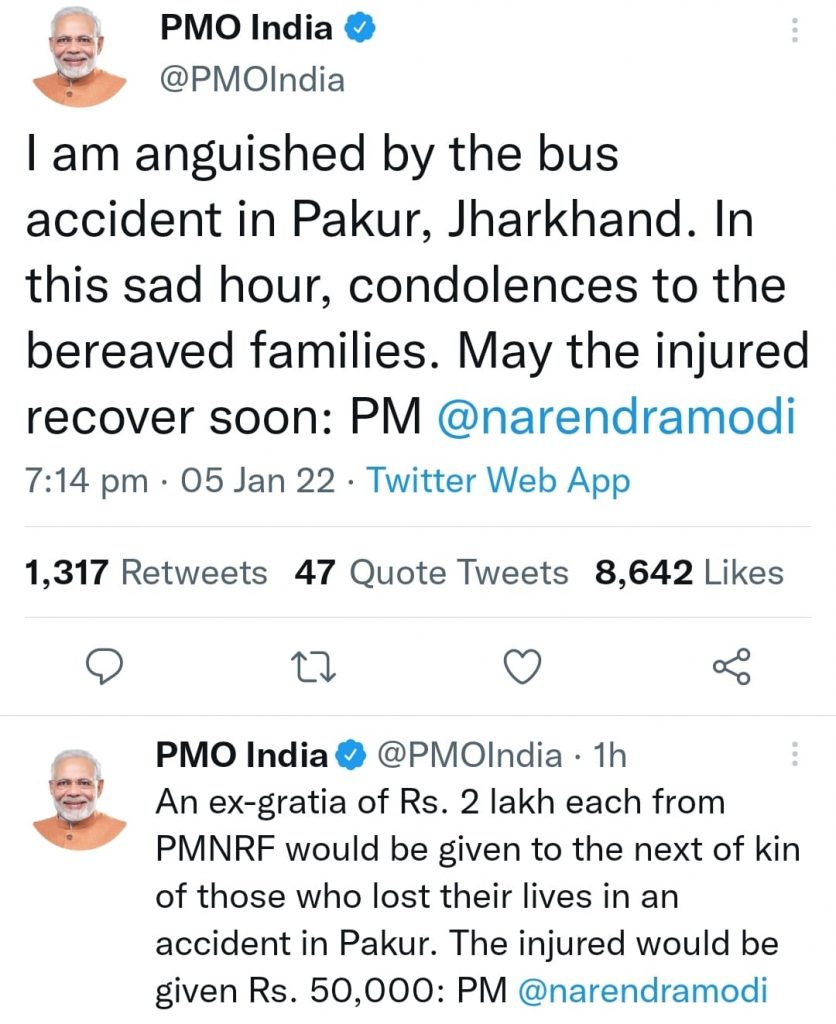Retweet the Pakur bus accident tweet
Image resolution: width=836 pixels, height=1024 pixels.
(x=314, y=666)
